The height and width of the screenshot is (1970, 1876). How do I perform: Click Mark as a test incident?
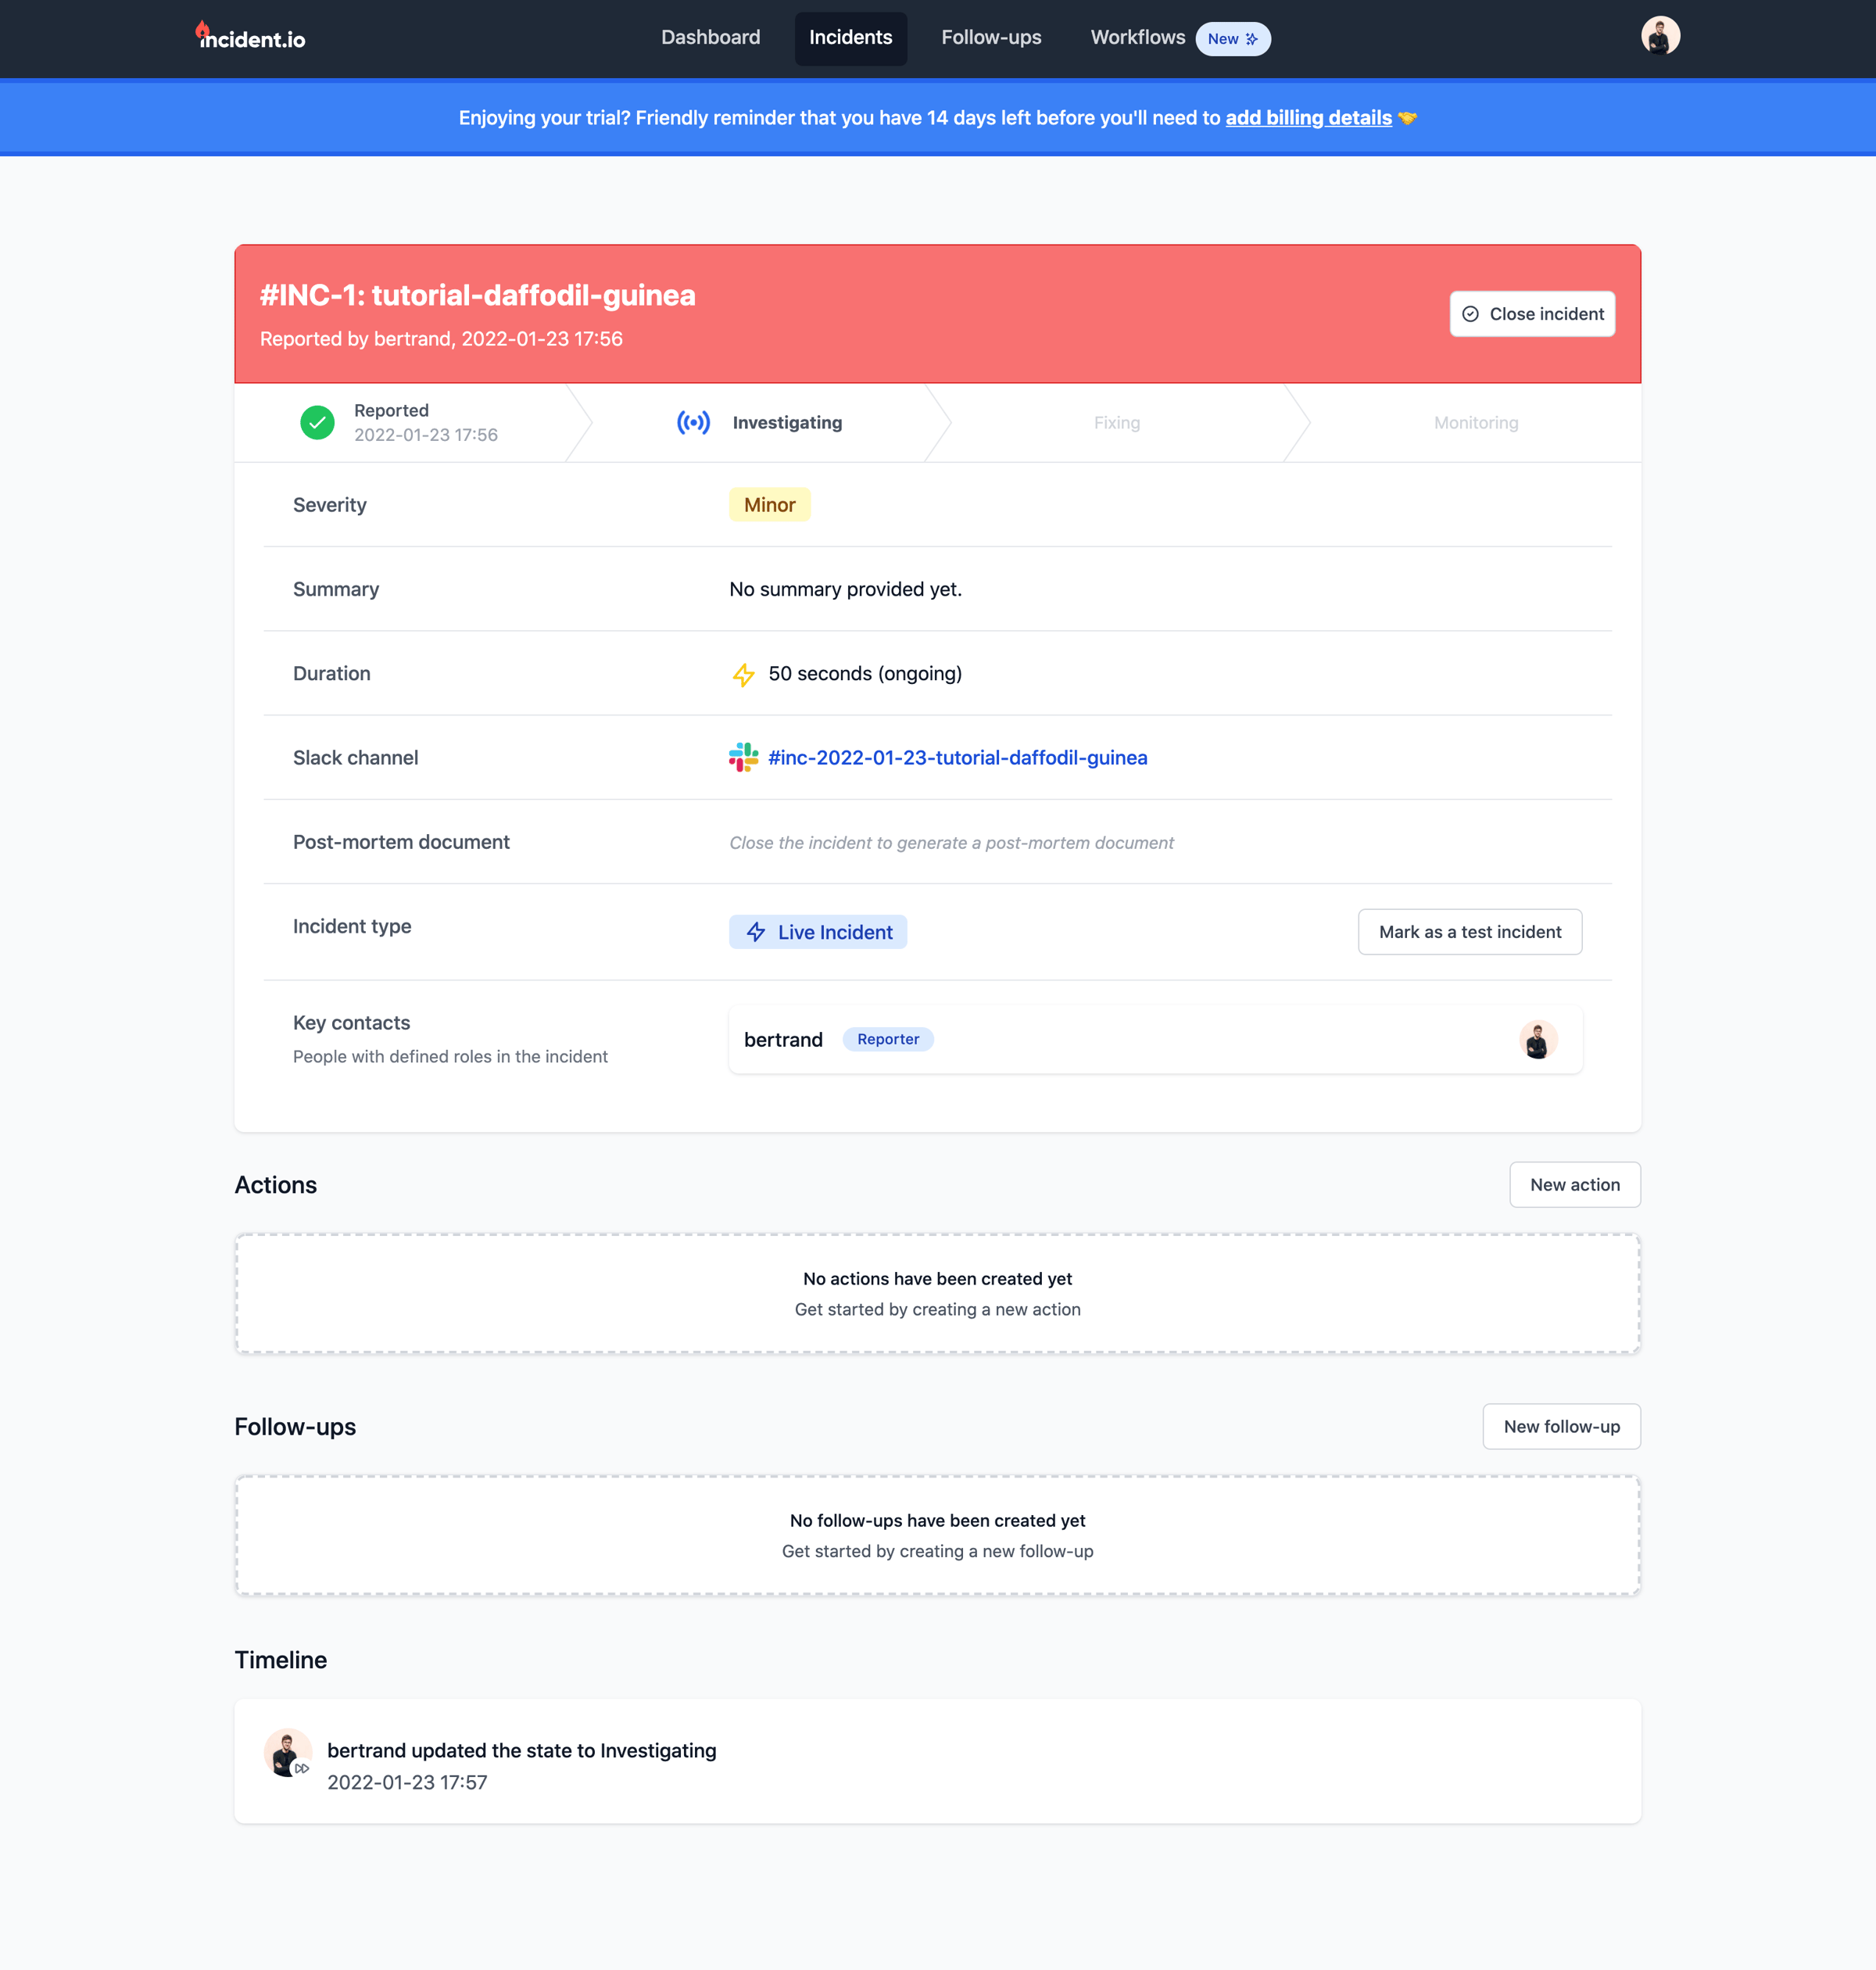pyautogui.click(x=1469, y=932)
